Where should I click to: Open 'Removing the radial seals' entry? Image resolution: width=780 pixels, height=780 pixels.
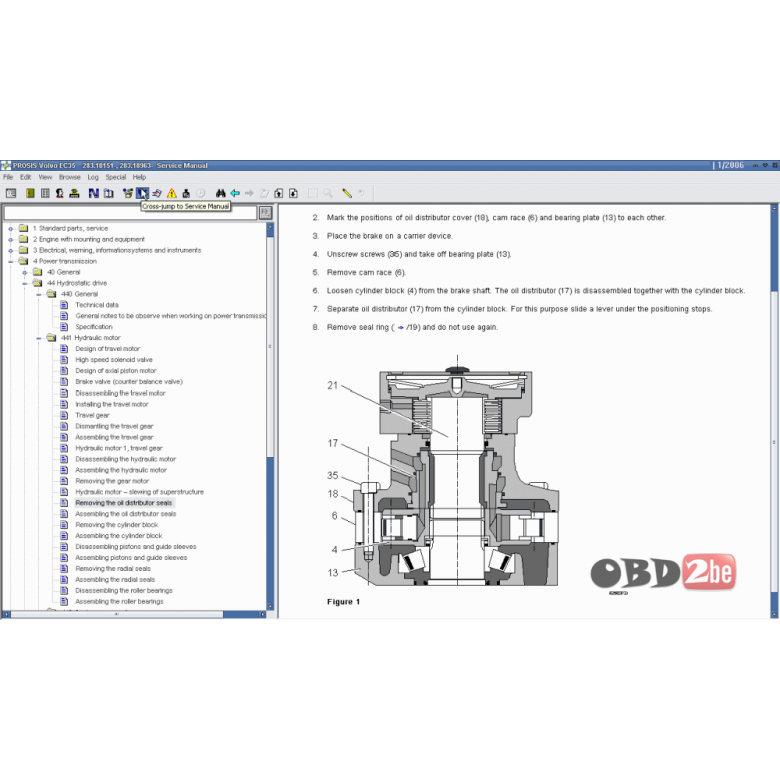point(113,569)
